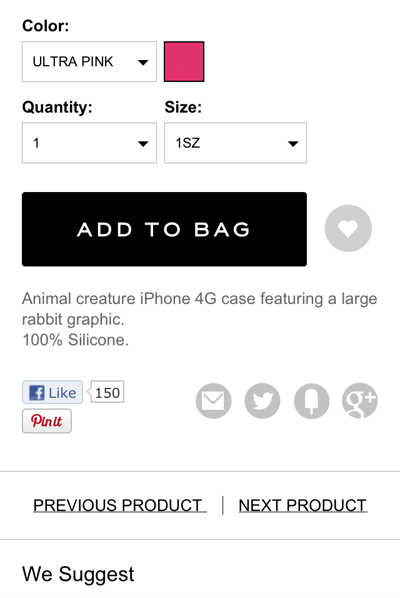Screen dimensions: 400x598
Task: Share product on Twitter bird icon
Action: click(262, 401)
